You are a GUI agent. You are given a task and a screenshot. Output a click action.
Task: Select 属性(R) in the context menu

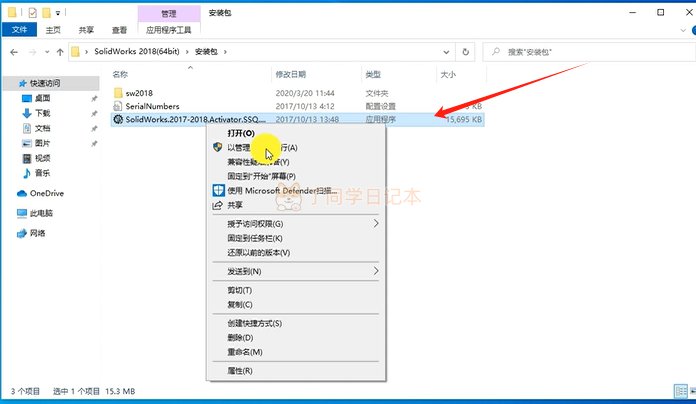[240, 370]
